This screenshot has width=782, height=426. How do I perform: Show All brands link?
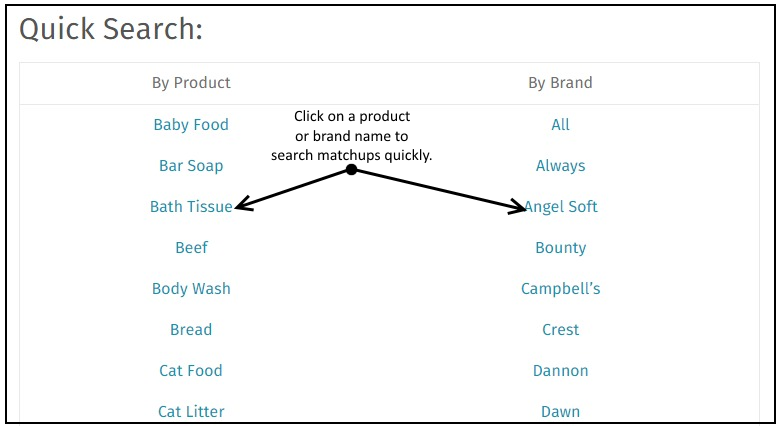pos(561,125)
